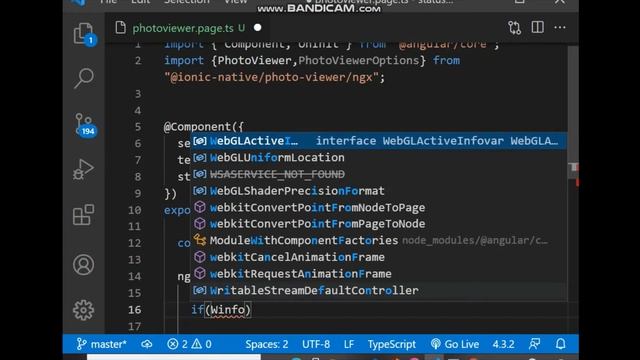Open the Search view icon
The width and height of the screenshot is (640, 360).
click(84, 78)
